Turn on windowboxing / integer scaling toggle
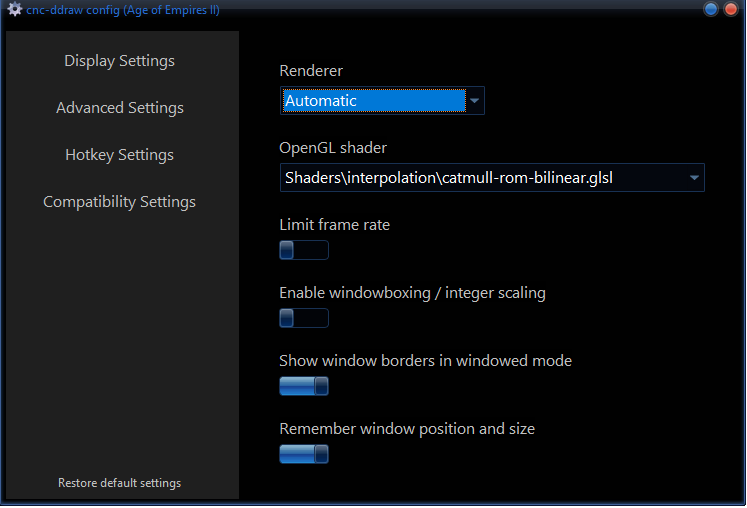 [303, 318]
